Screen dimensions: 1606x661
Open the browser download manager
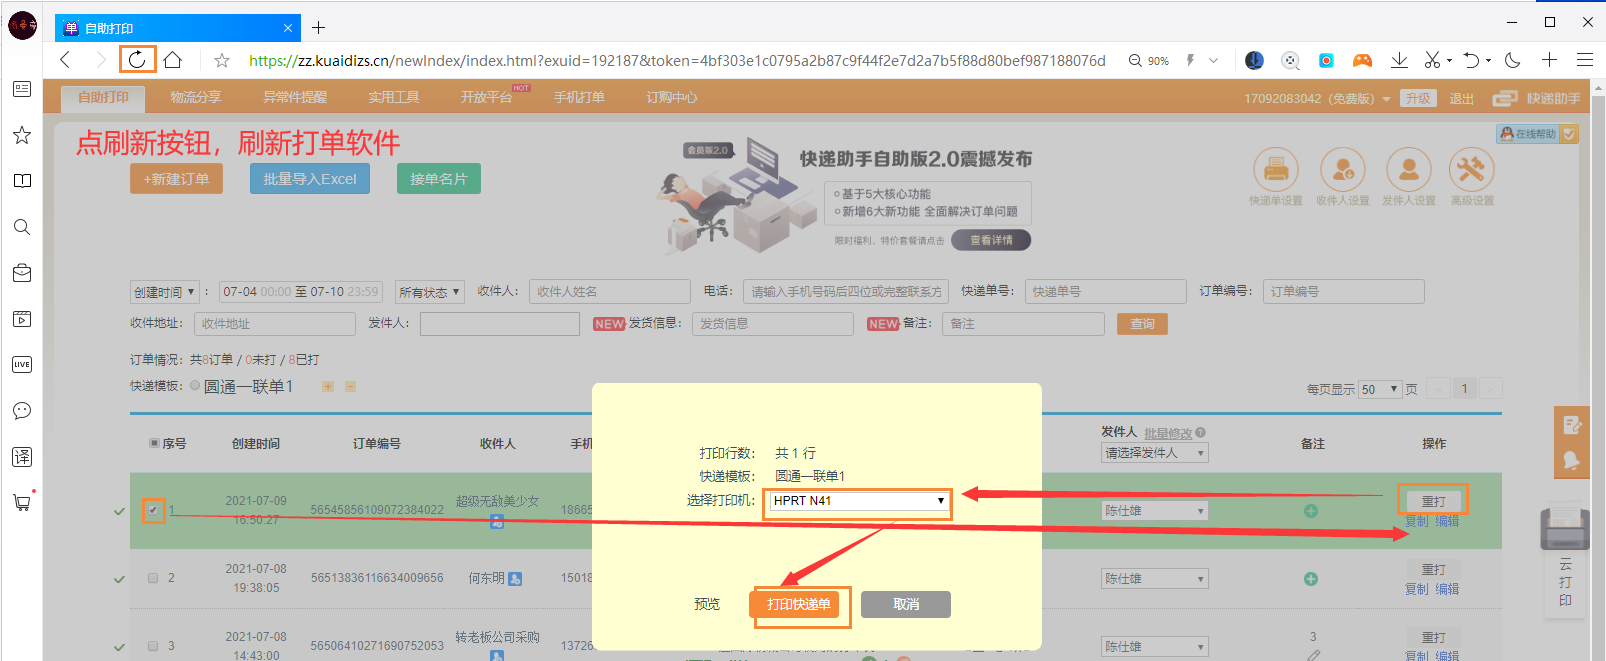pyautogui.click(x=1399, y=60)
